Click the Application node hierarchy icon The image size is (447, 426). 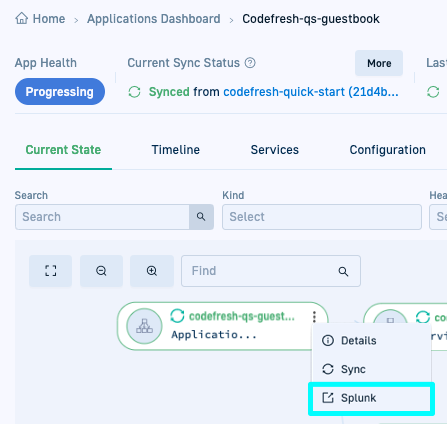click(x=144, y=326)
